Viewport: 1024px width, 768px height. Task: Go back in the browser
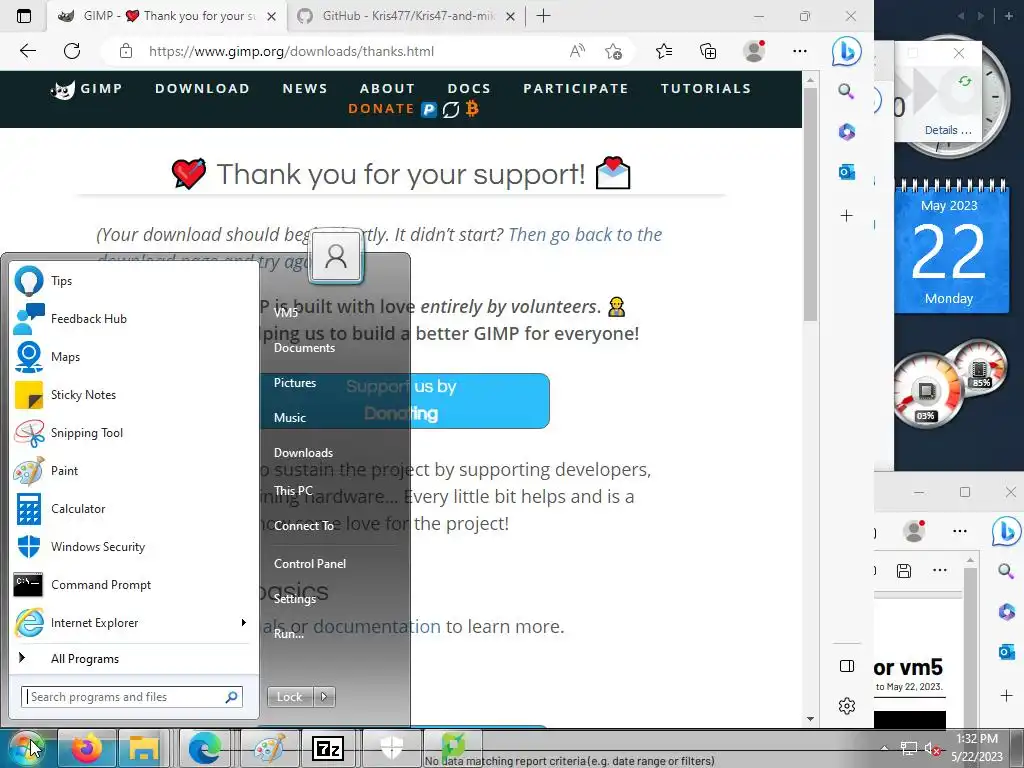(x=27, y=51)
